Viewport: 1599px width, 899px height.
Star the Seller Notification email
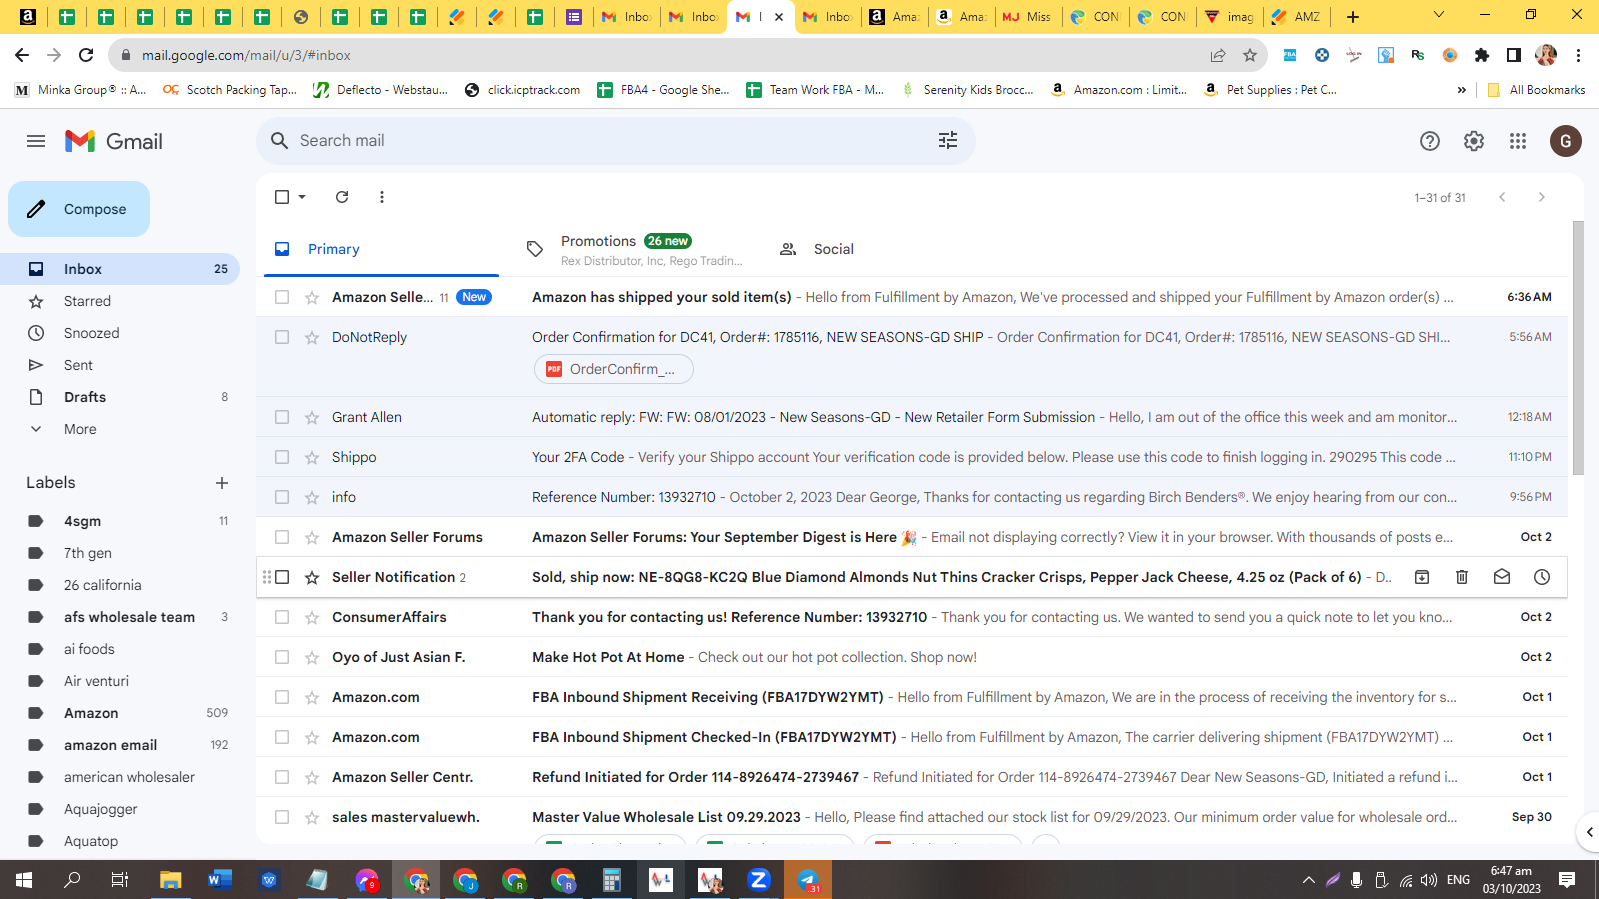pyautogui.click(x=312, y=577)
